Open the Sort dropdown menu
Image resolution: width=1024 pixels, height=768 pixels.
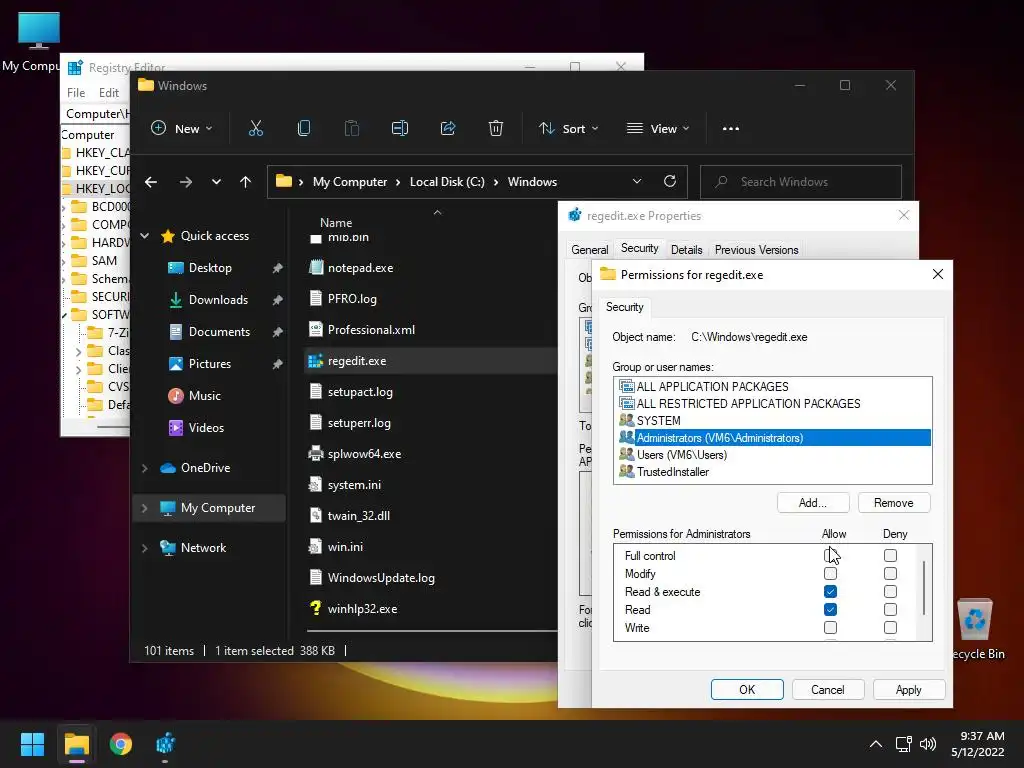tap(568, 128)
